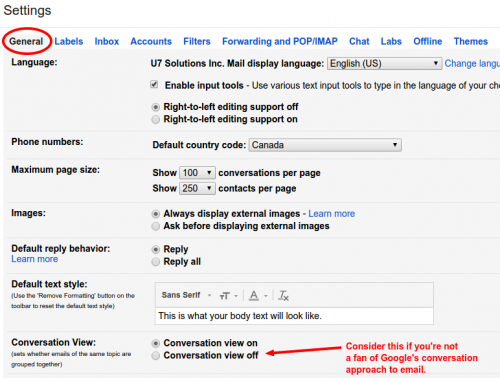The width and height of the screenshot is (500, 378).
Task: Click the Remove Formatting icon
Action: 283,296
